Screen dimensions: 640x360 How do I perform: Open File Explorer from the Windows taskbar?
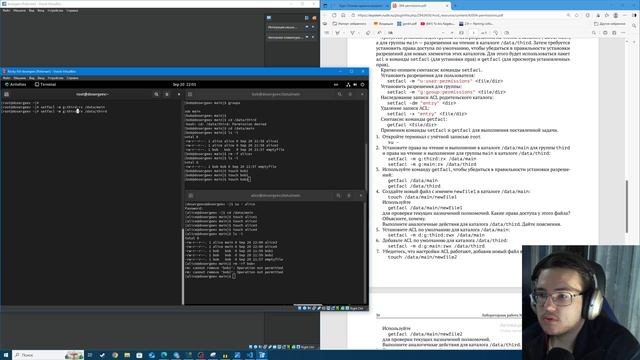point(127,355)
